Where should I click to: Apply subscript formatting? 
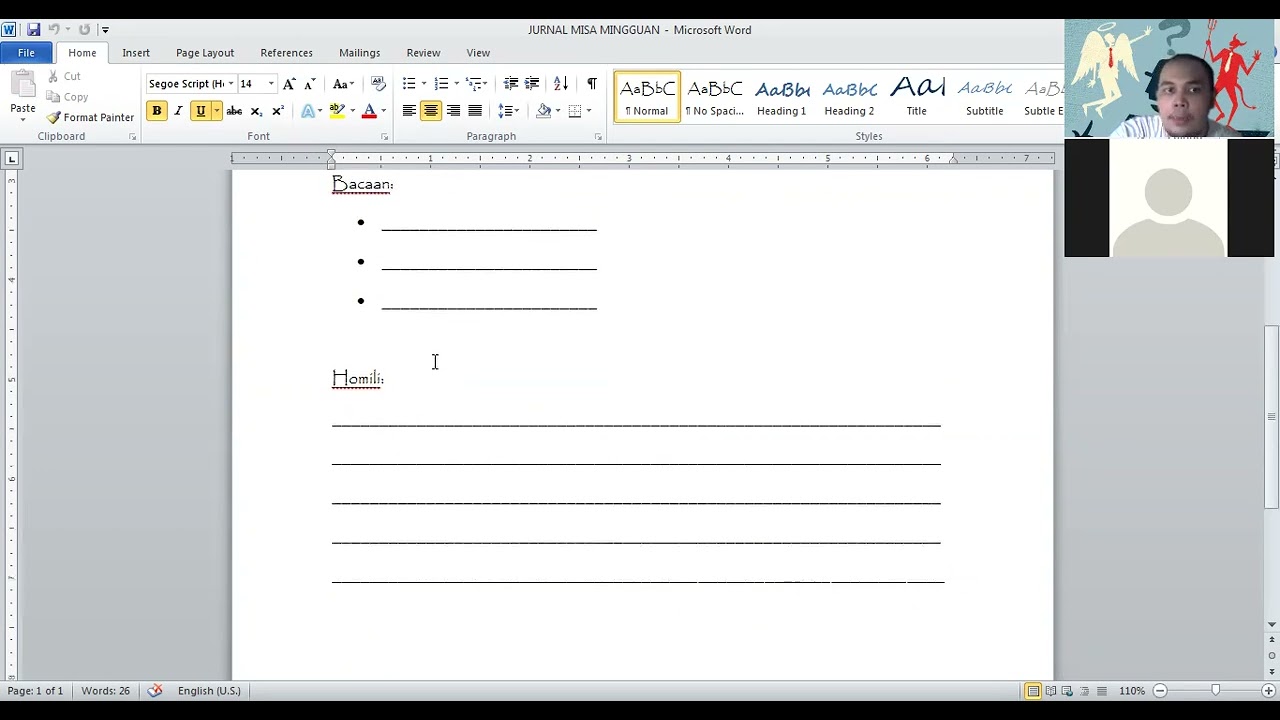tap(256, 111)
